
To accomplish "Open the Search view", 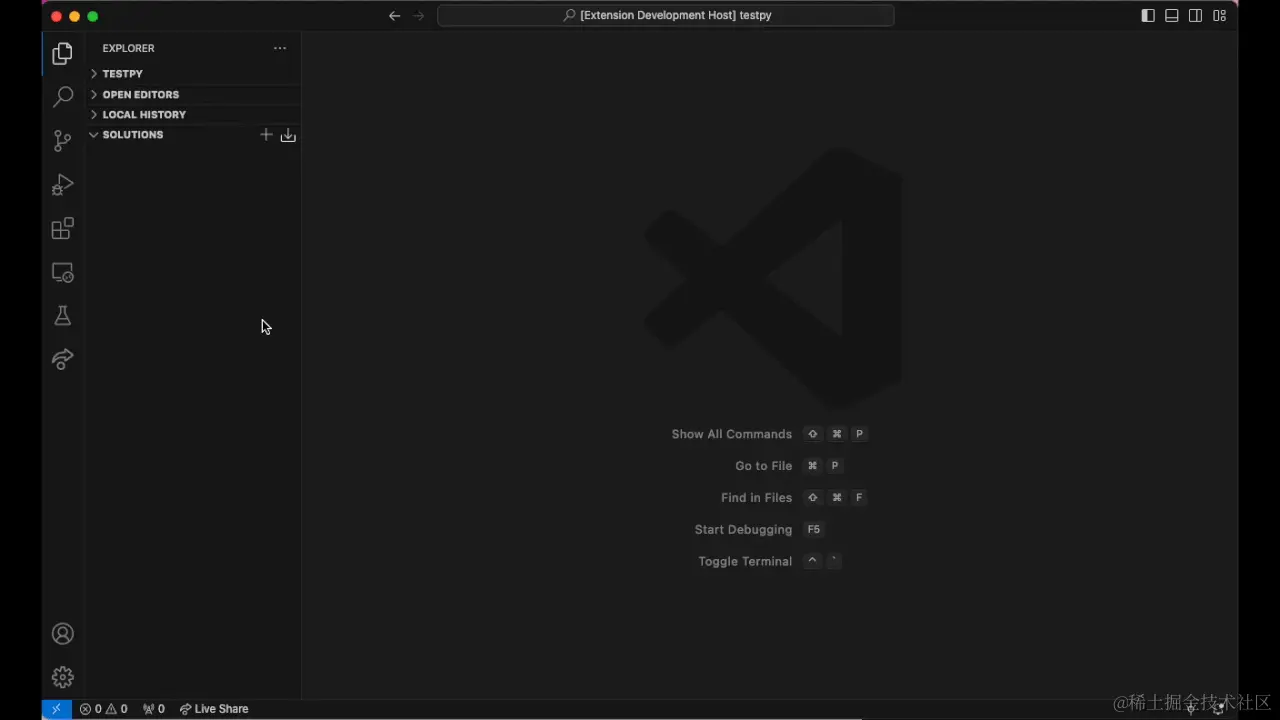I will (62, 96).
